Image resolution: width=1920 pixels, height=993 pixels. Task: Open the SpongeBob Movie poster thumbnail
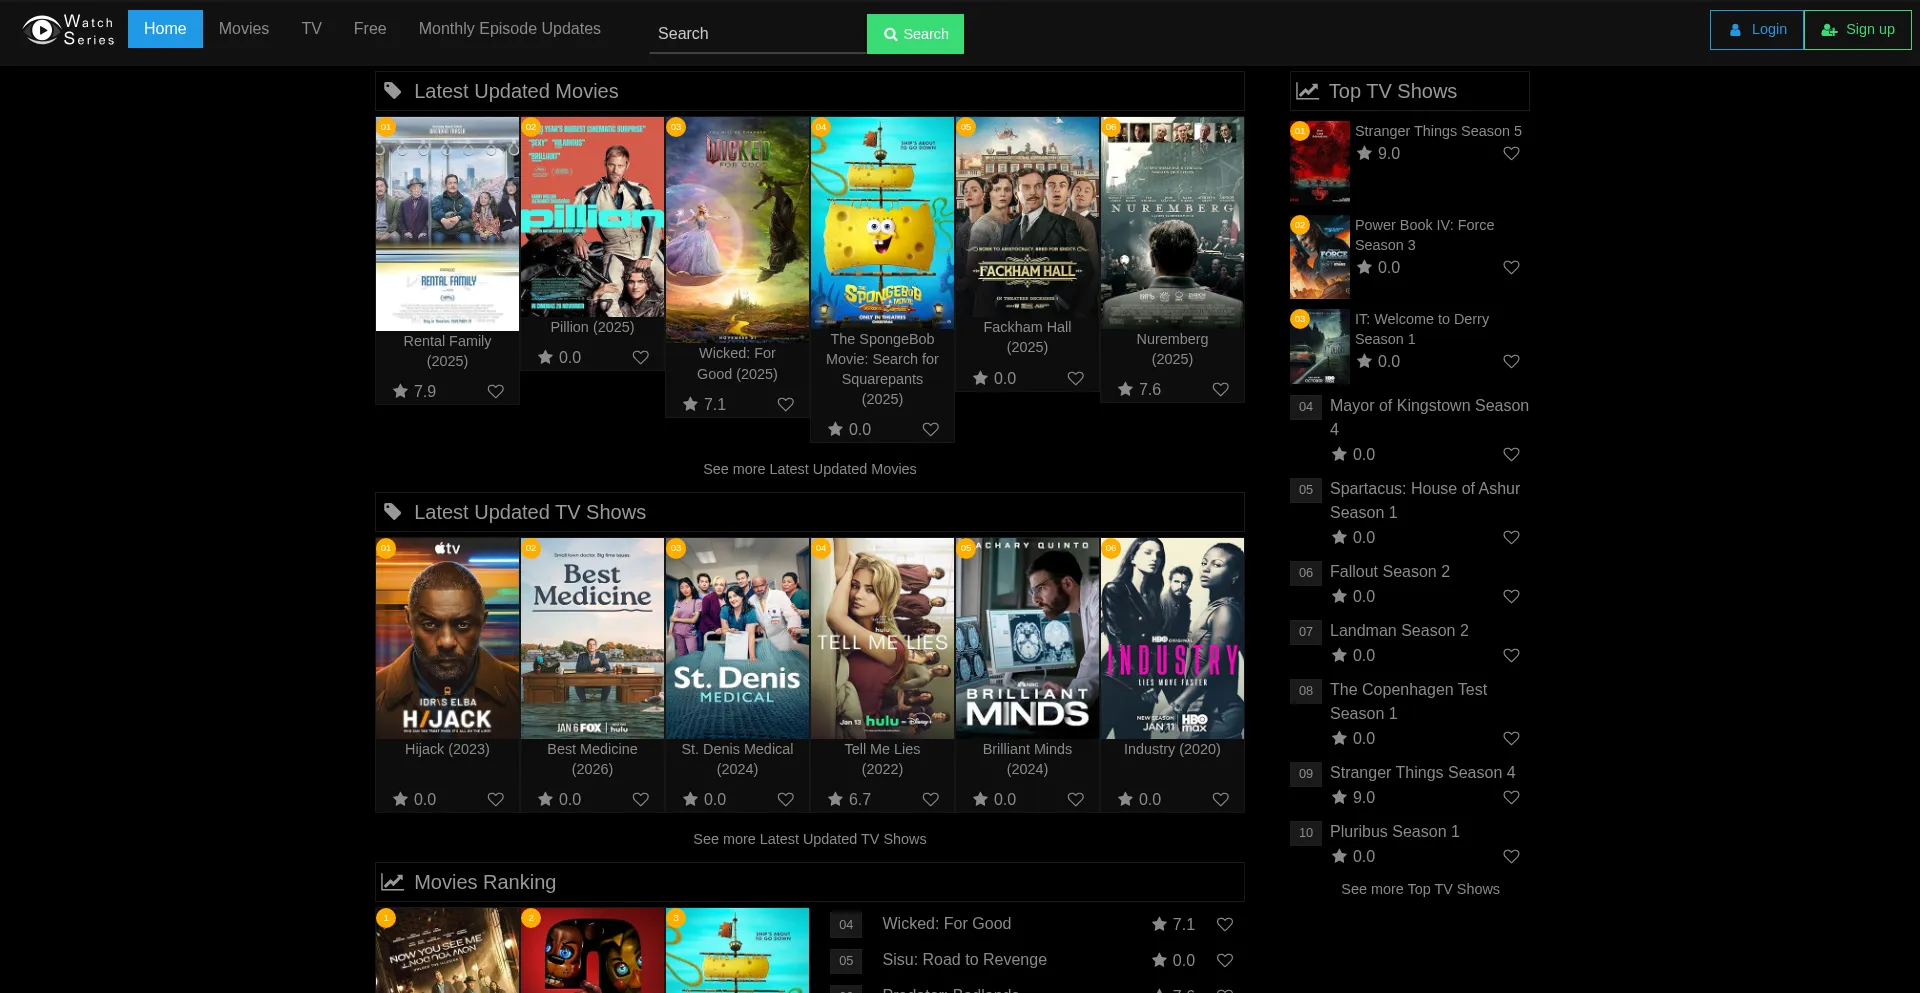point(882,222)
